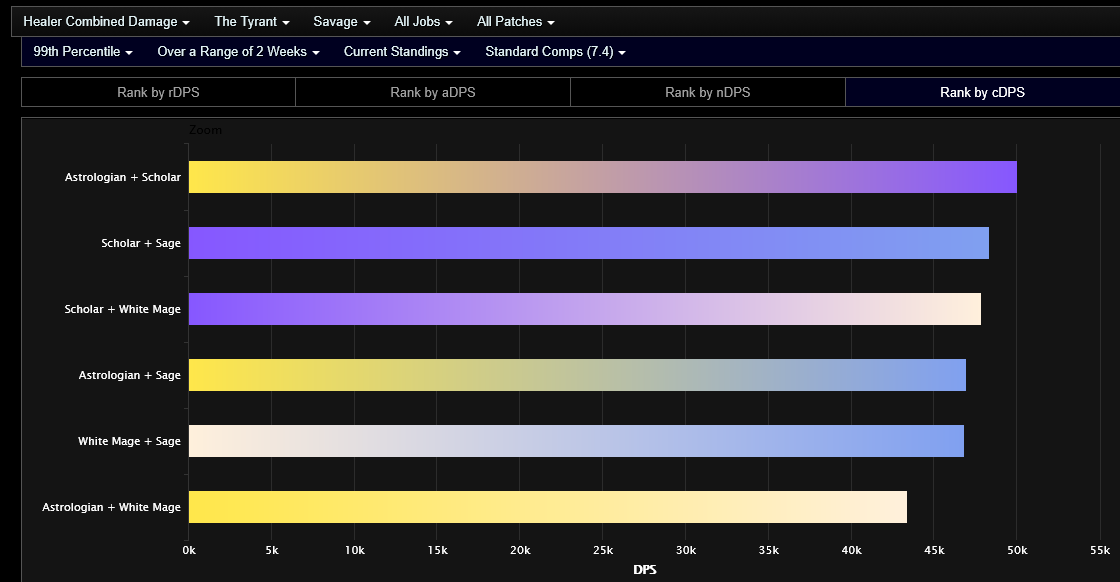Switch to the Rank by aDPS tab
This screenshot has height=582, width=1120.
coord(433,92)
